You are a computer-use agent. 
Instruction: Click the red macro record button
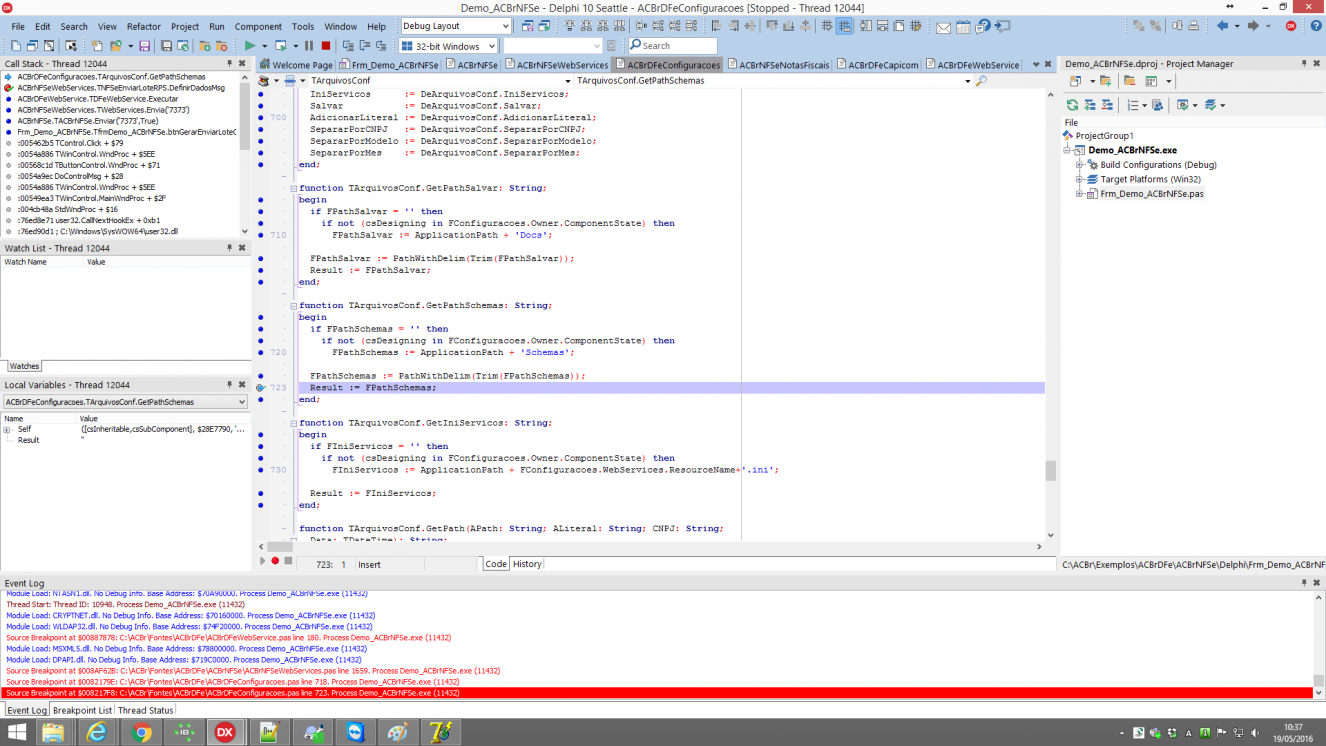275,561
